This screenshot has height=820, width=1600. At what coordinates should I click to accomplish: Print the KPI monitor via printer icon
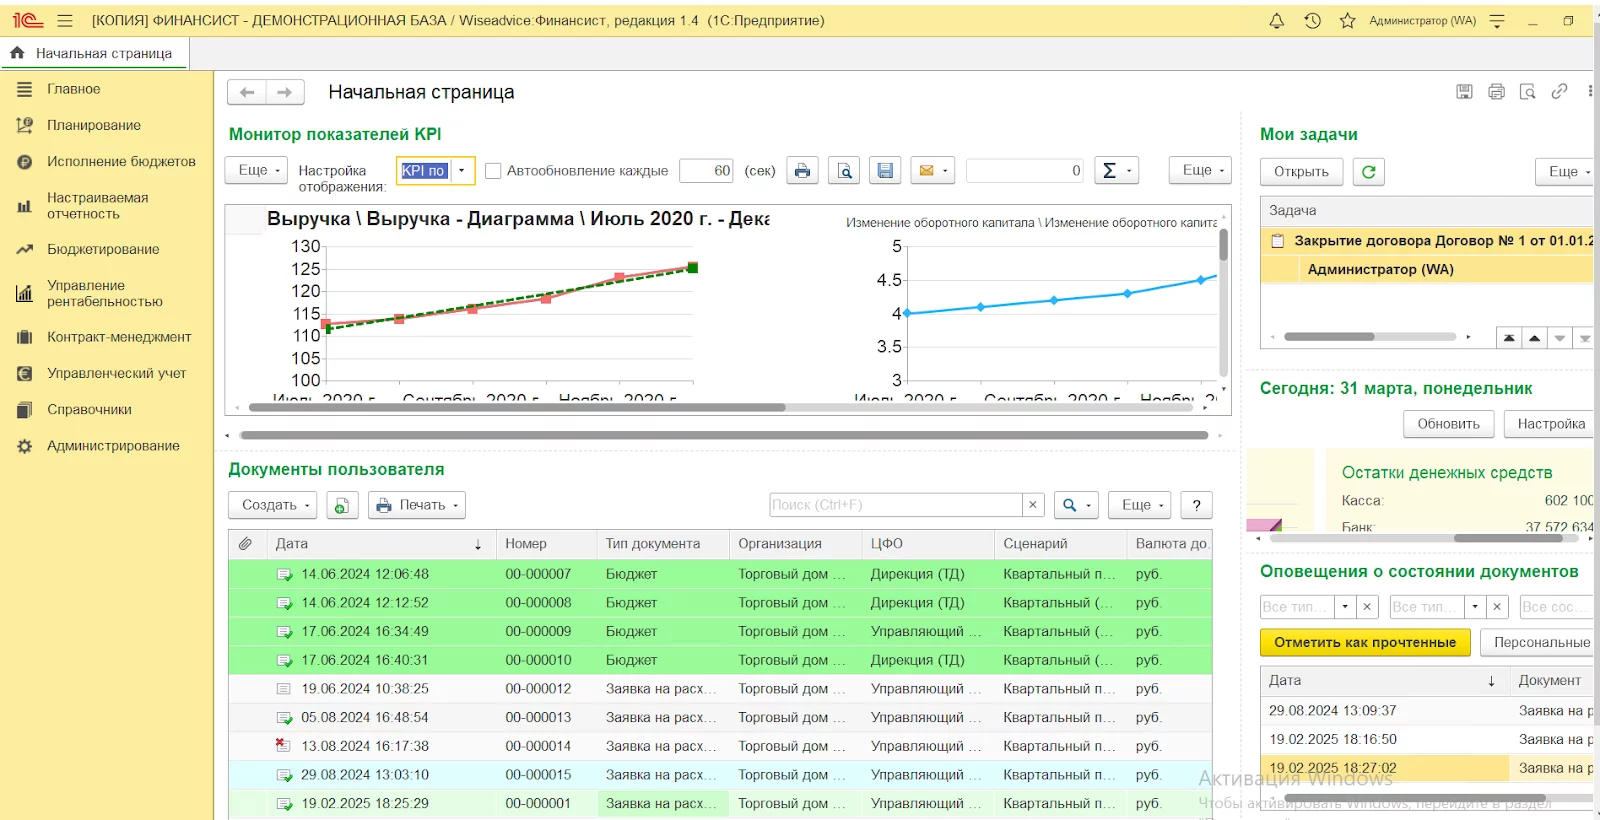point(802,171)
